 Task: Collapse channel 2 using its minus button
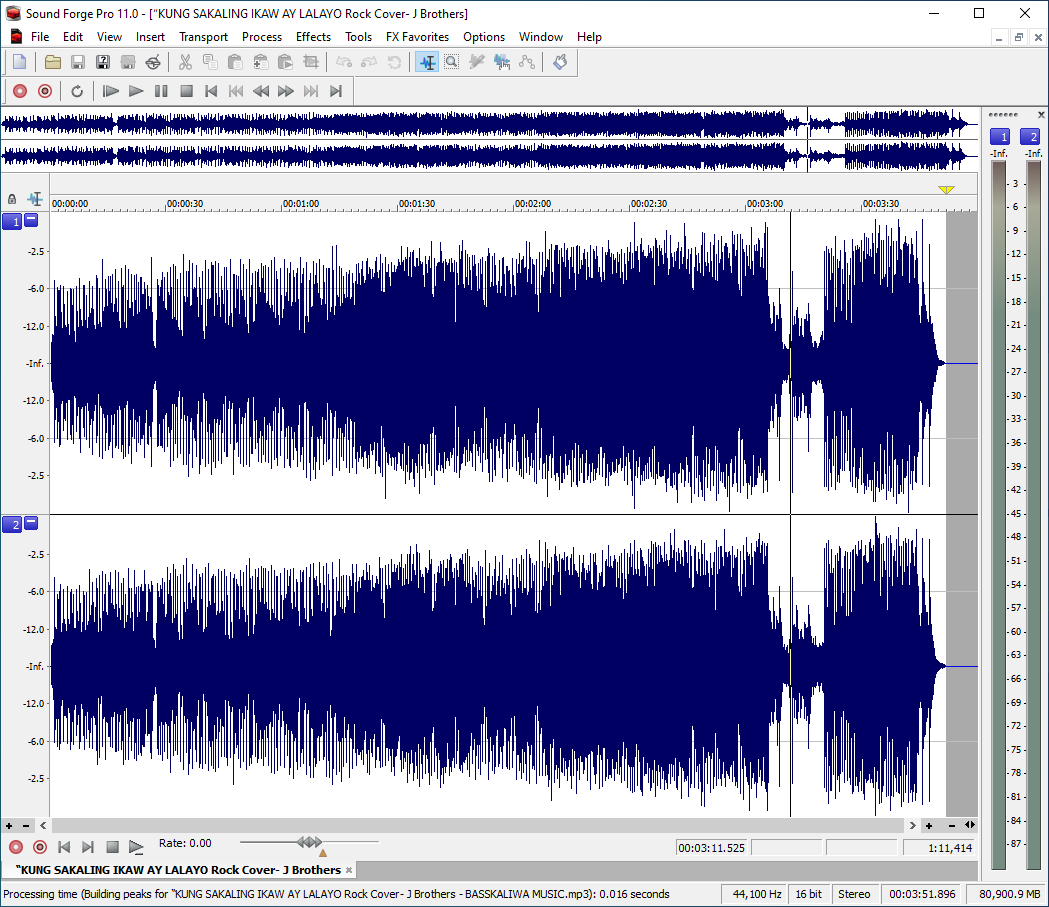[x=31, y=523]
